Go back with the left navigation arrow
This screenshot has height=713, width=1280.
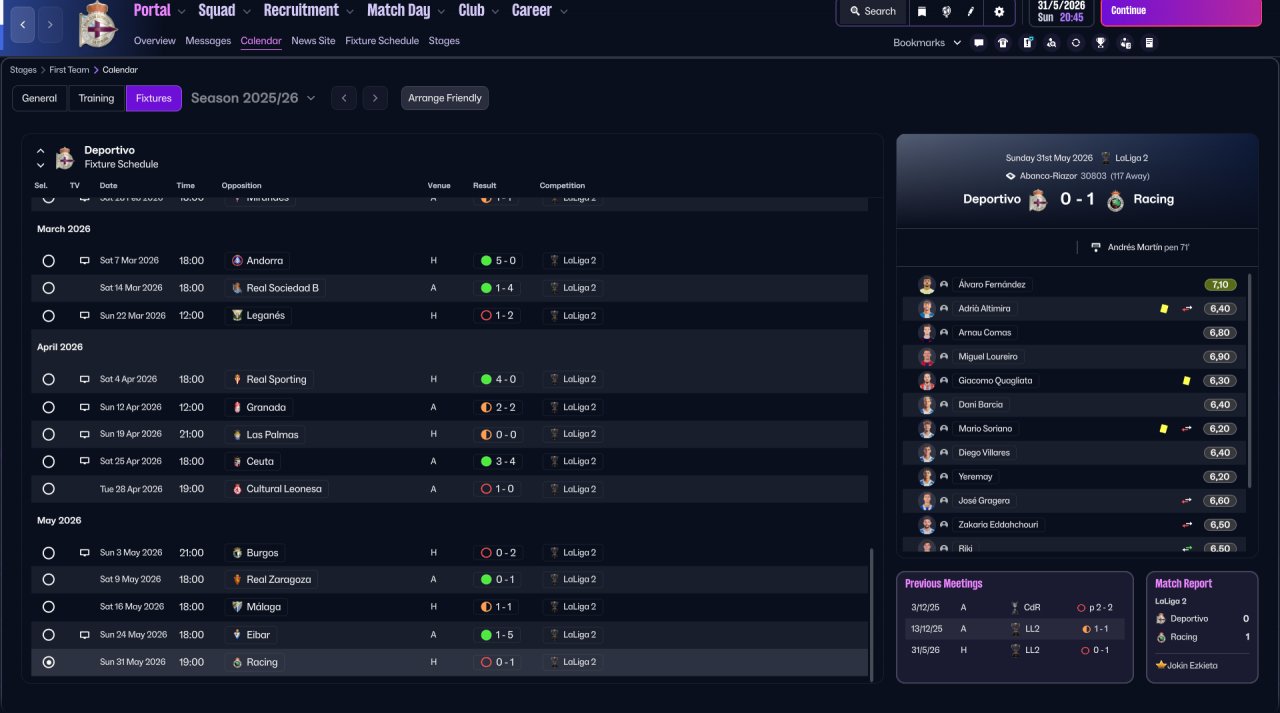coord(23,24)
